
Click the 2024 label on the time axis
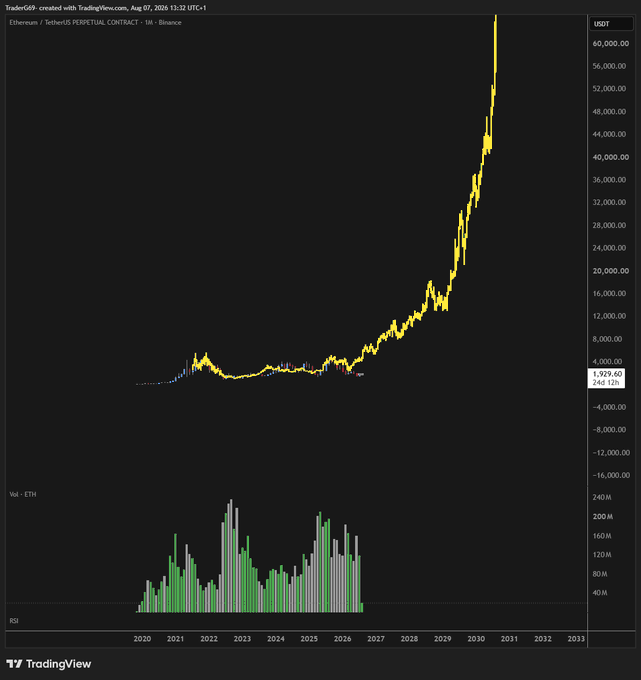276,639
